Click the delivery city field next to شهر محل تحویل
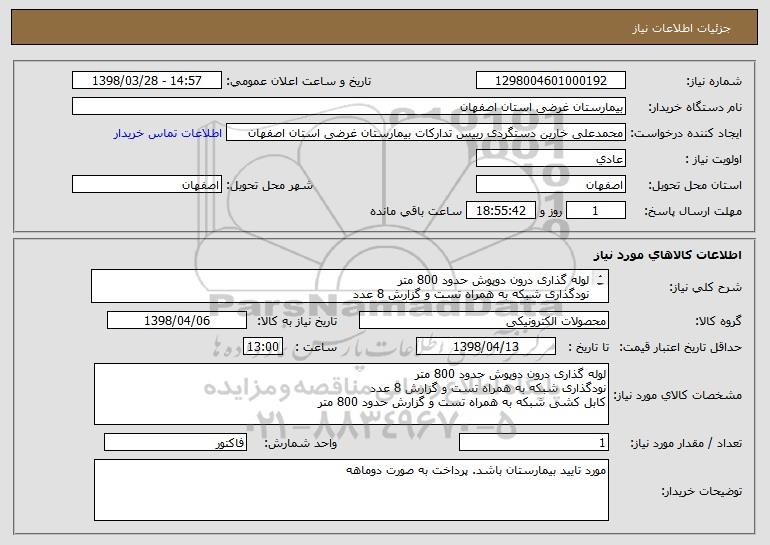 tap(147, 185)
